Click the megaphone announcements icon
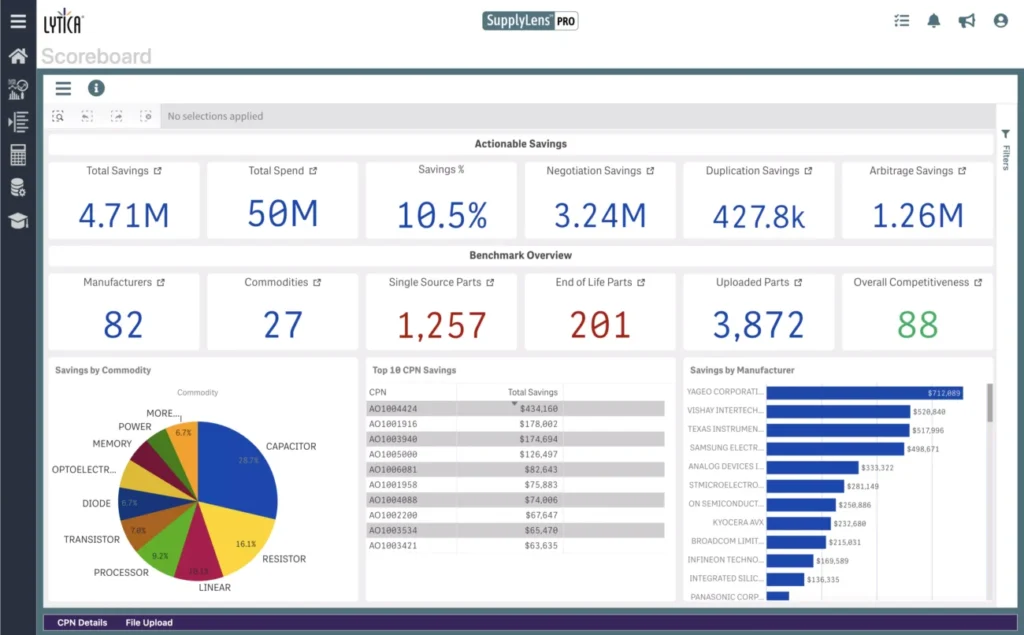Viewport: 1024px width, 635px height. [967, 20]
